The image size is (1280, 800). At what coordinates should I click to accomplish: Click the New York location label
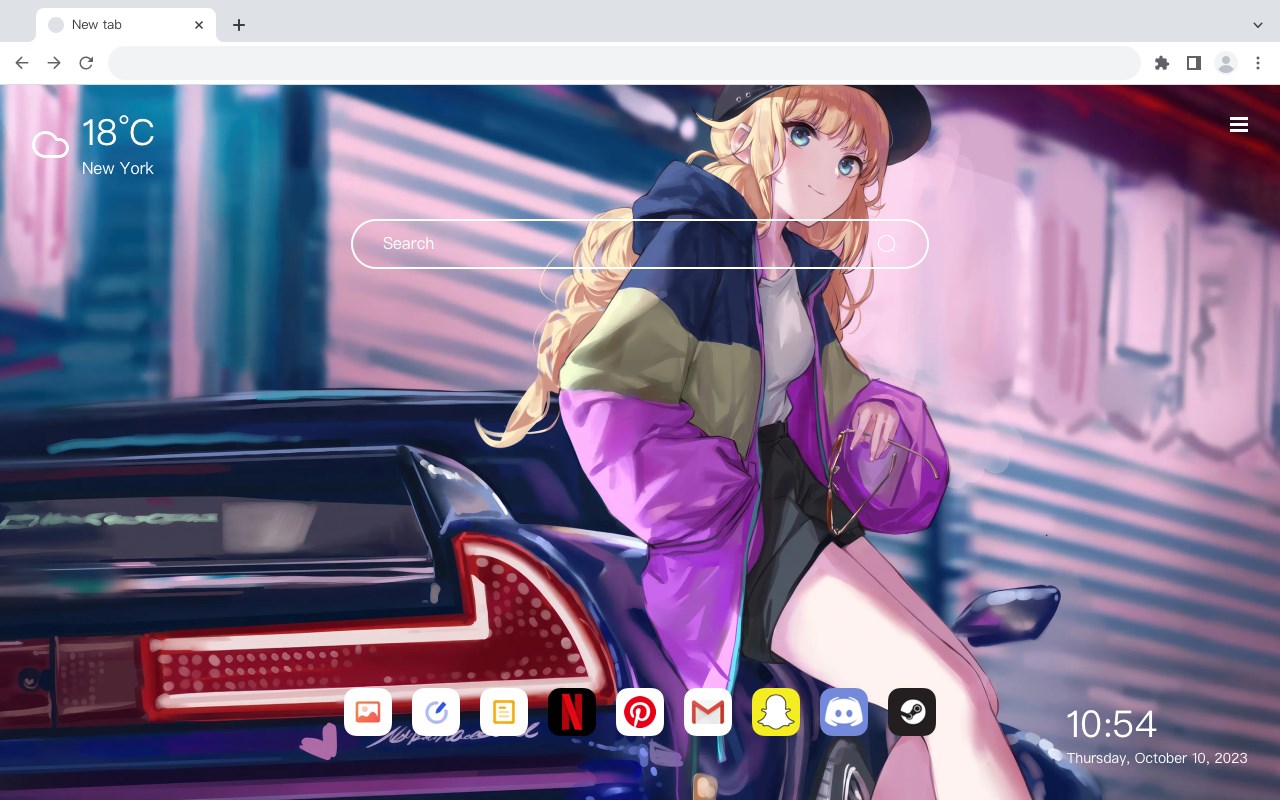[x=118, y=168]
